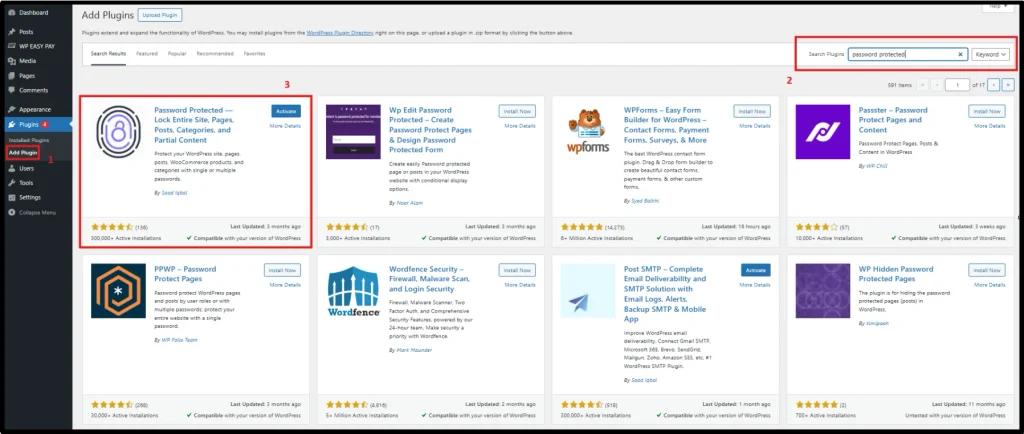Click the Wordfence fence logo icon
This screenshot has height=434, width=1024.
353,290
